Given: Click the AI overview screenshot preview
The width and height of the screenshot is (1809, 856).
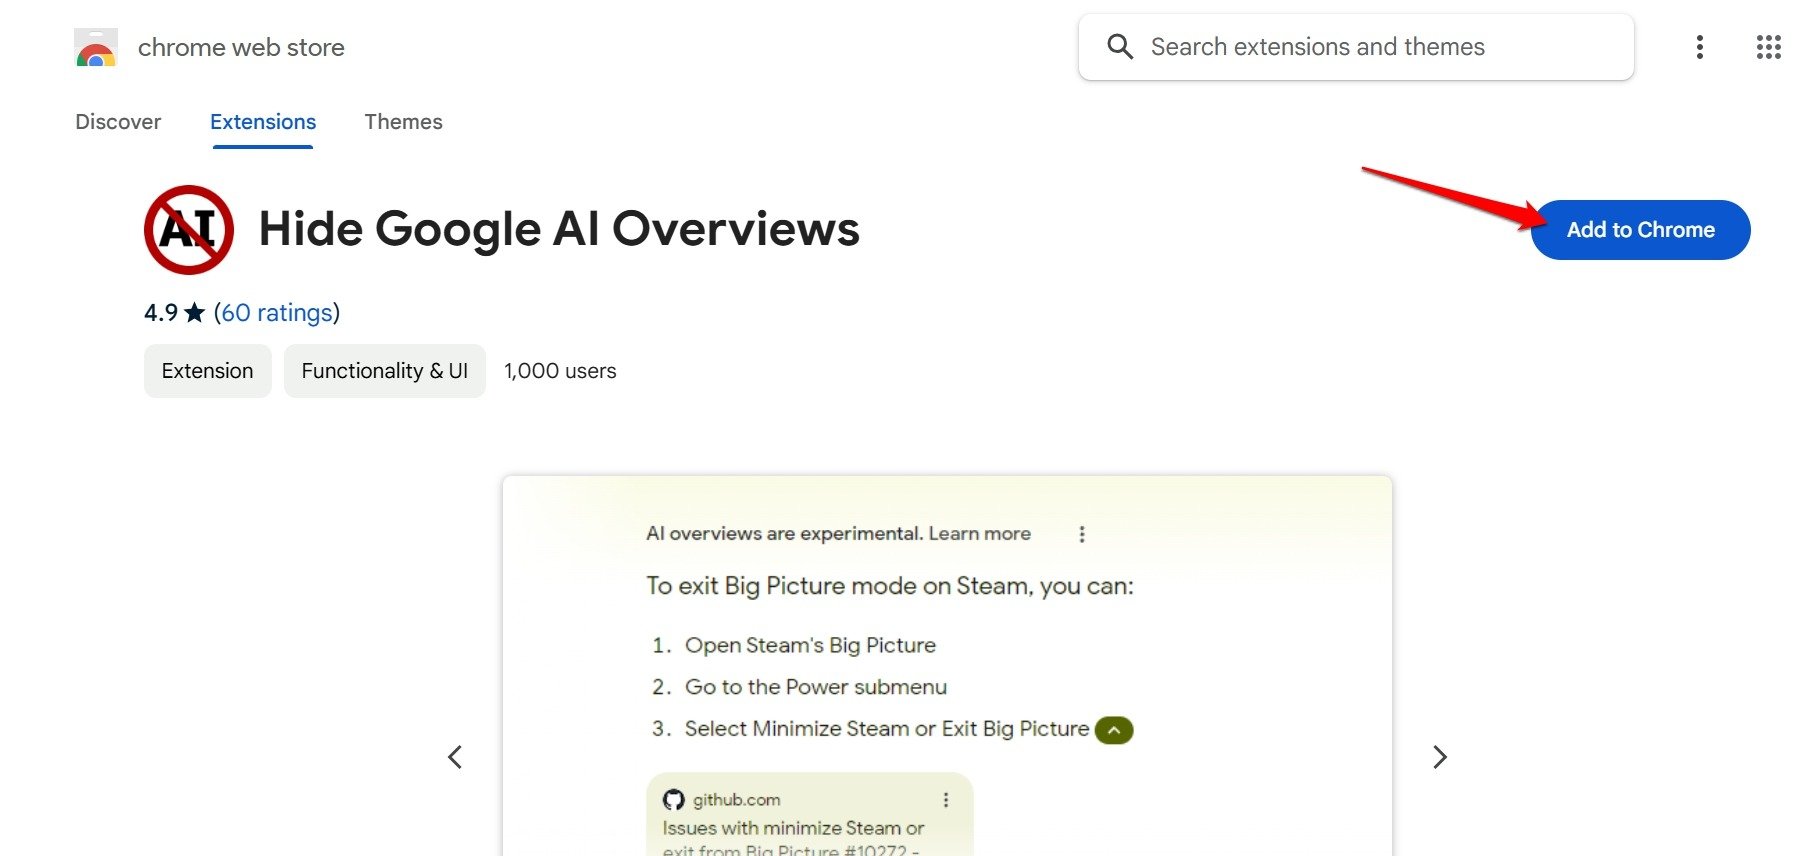Looking at the screenshot, I should click(947, 665).
